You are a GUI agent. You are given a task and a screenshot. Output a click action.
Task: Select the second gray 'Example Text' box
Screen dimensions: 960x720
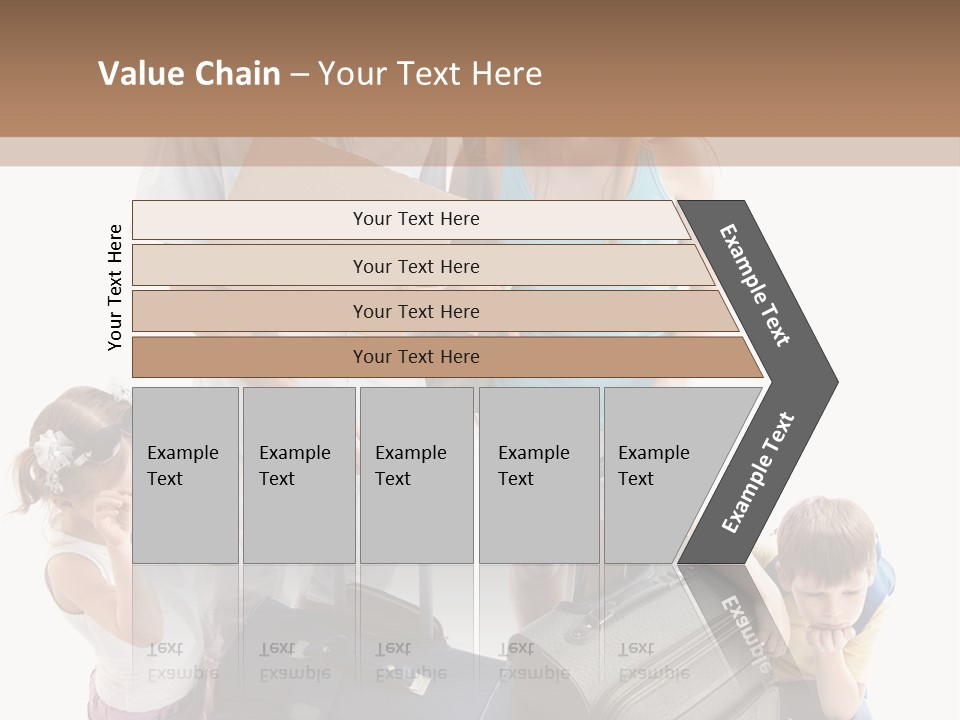pyautogui.click(x=298, y=475)
